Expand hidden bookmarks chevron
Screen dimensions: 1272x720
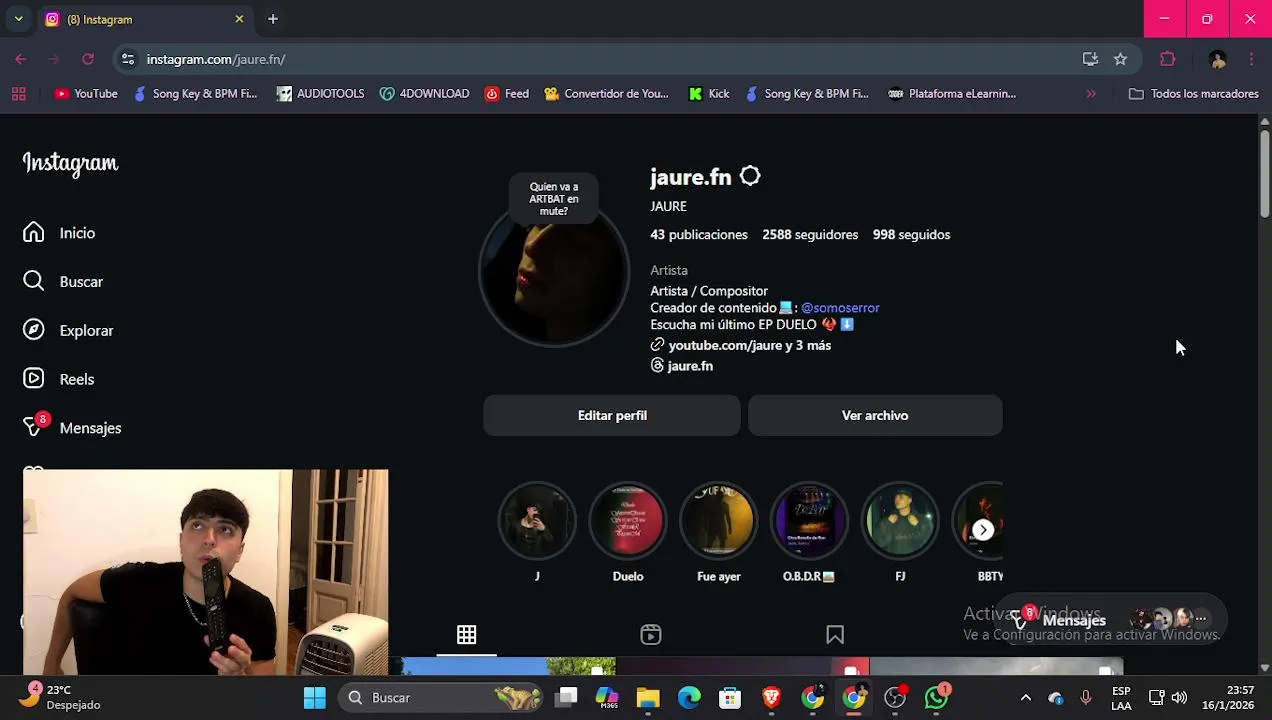pyautogui.click(x=1091, y=94)
